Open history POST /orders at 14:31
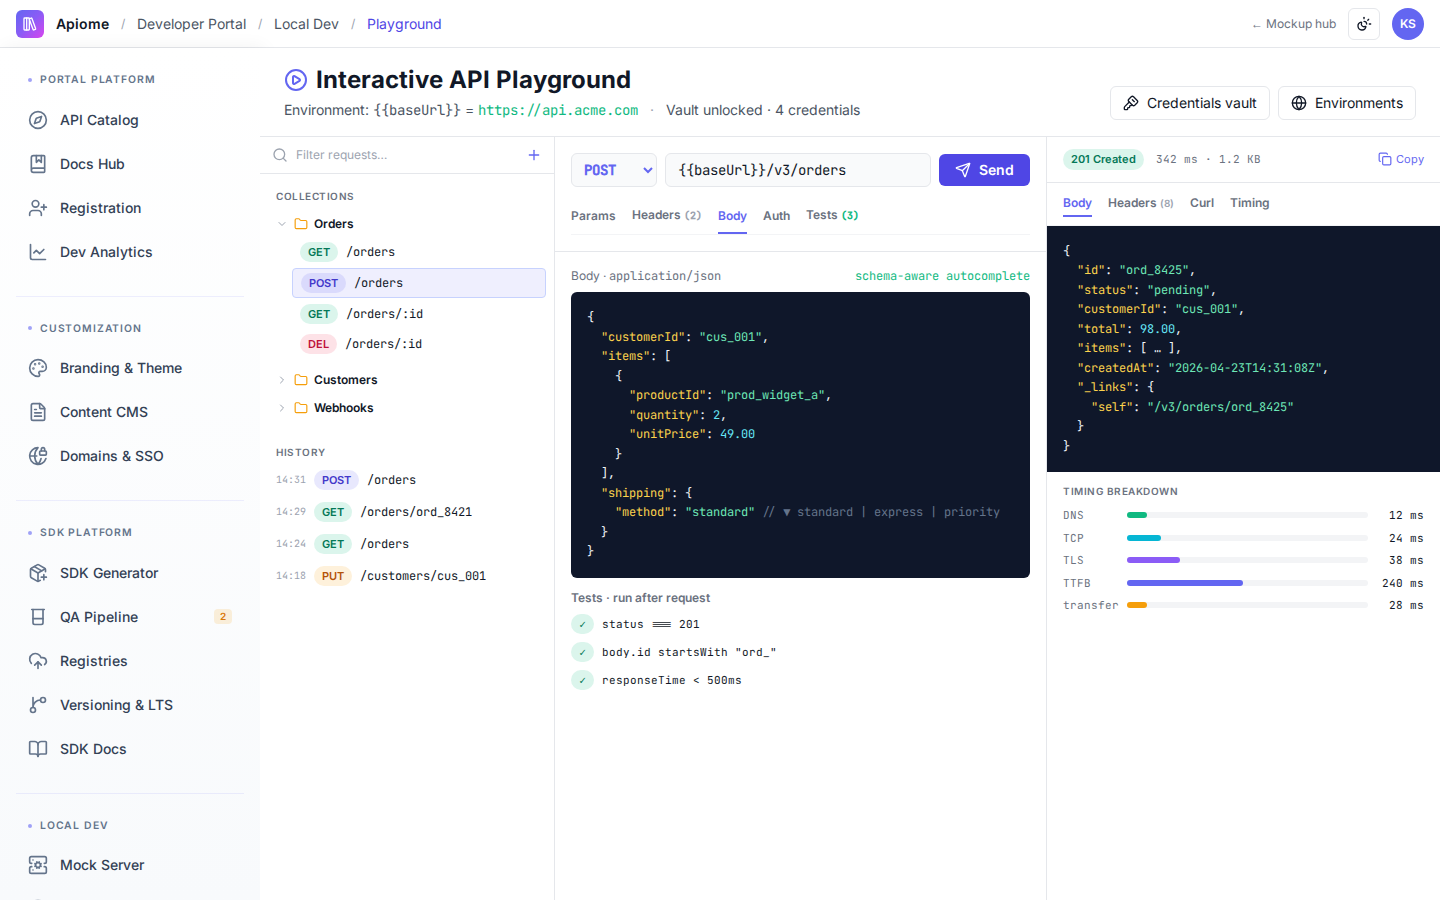Viewport: 1440px width, 900px height. click(x=409, y=480)
